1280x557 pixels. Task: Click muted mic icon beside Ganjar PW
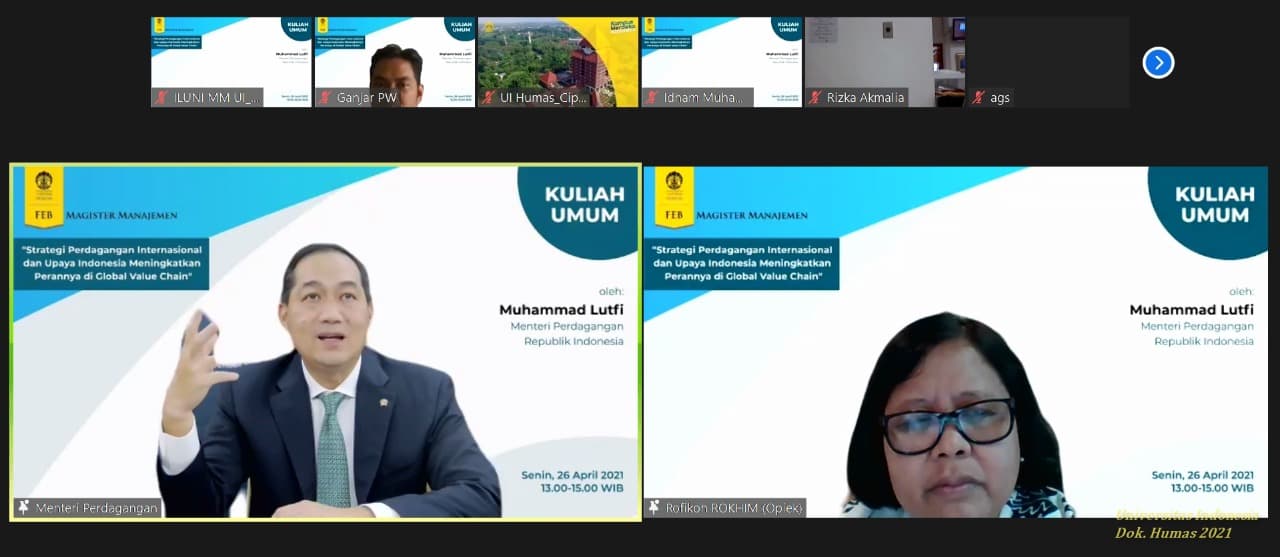[325, 98]
